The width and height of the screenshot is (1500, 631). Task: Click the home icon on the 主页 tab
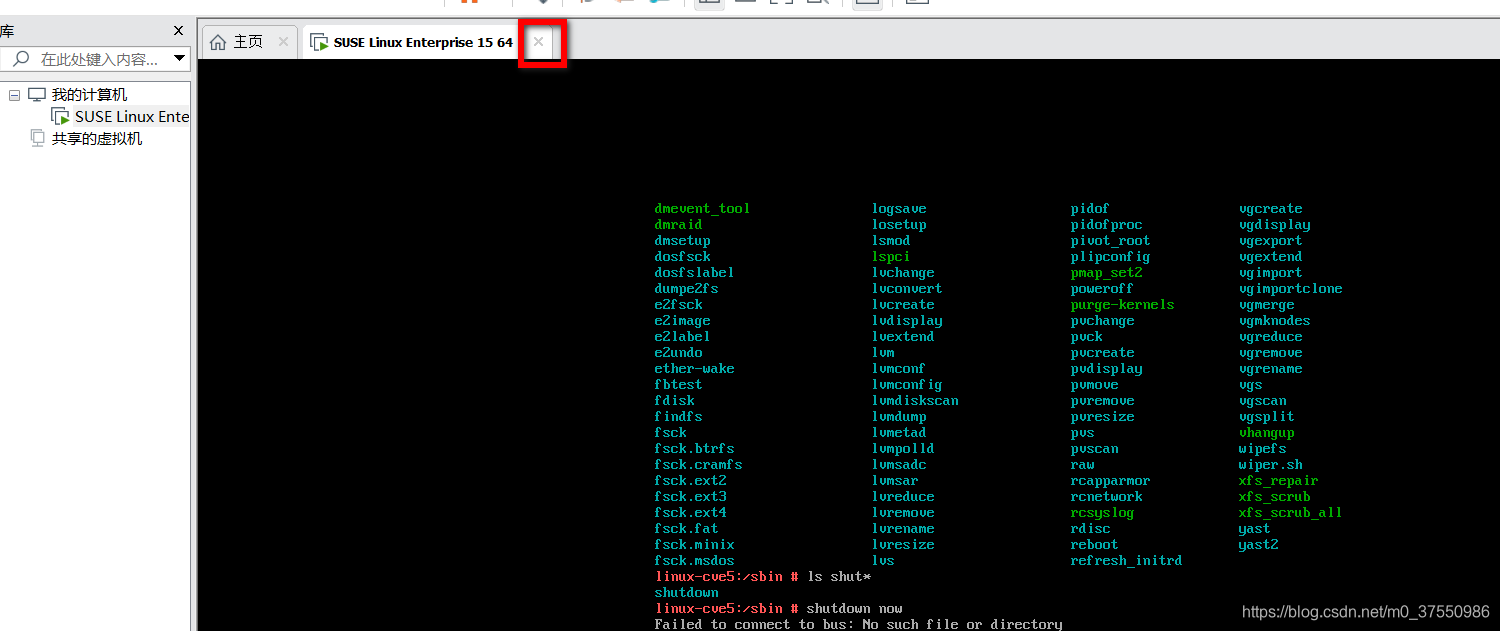pyautogui.click(x=218, y=42)
